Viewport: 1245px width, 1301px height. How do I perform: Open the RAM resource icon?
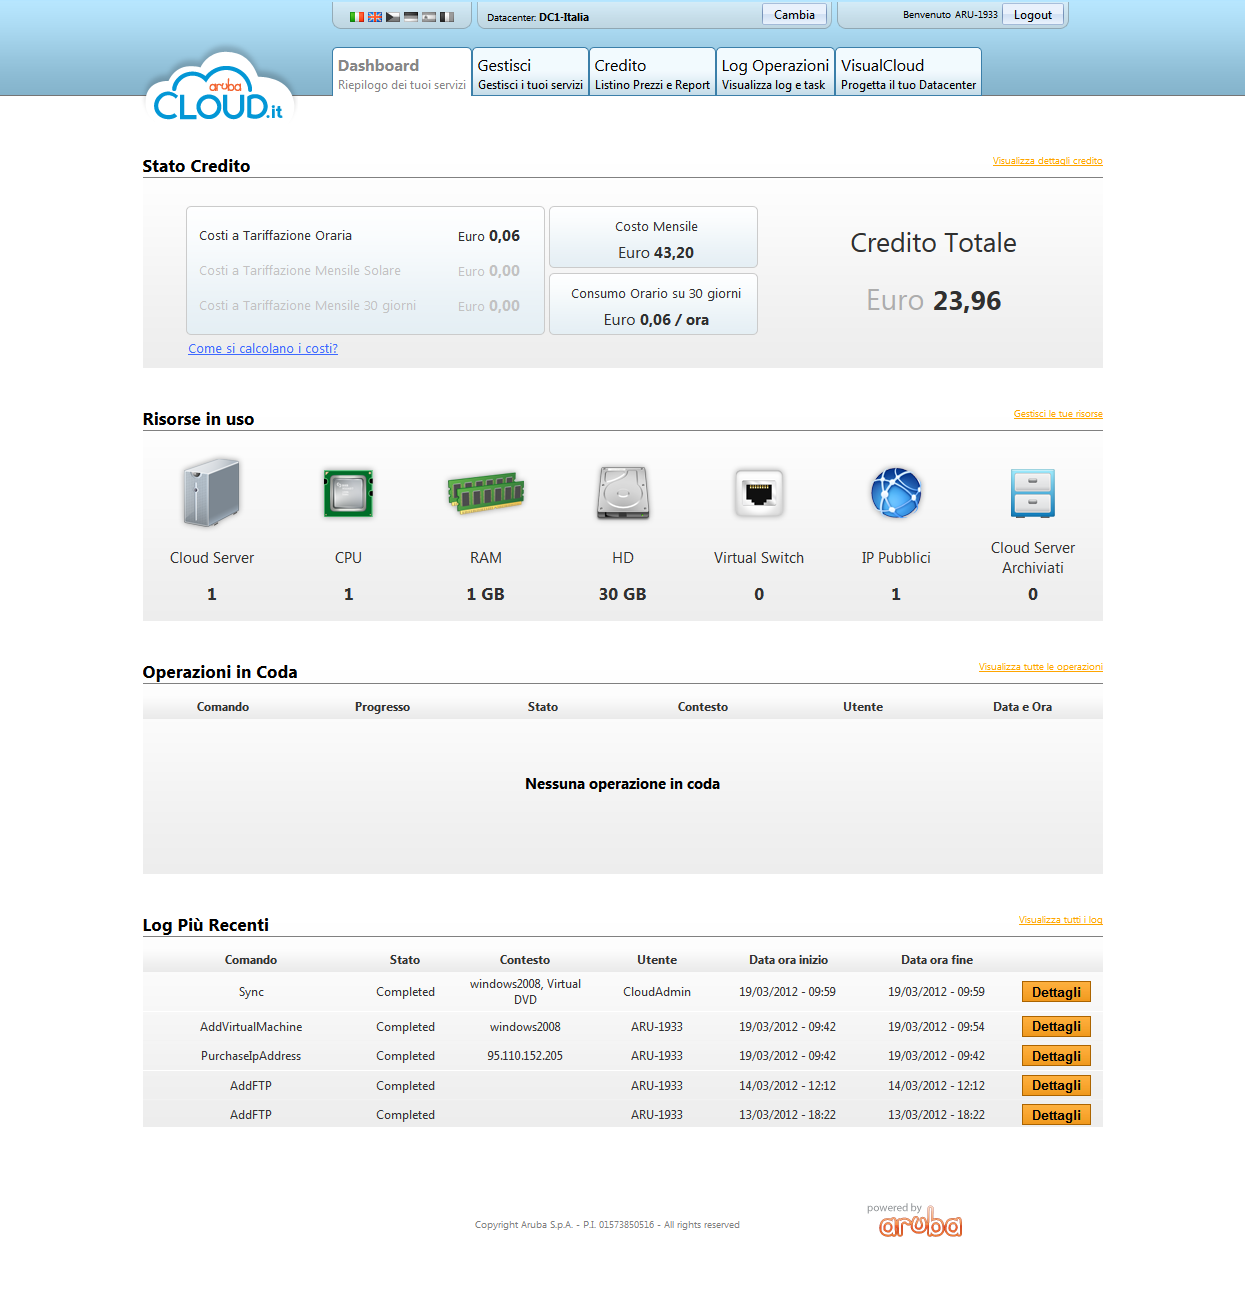[485, 492]
